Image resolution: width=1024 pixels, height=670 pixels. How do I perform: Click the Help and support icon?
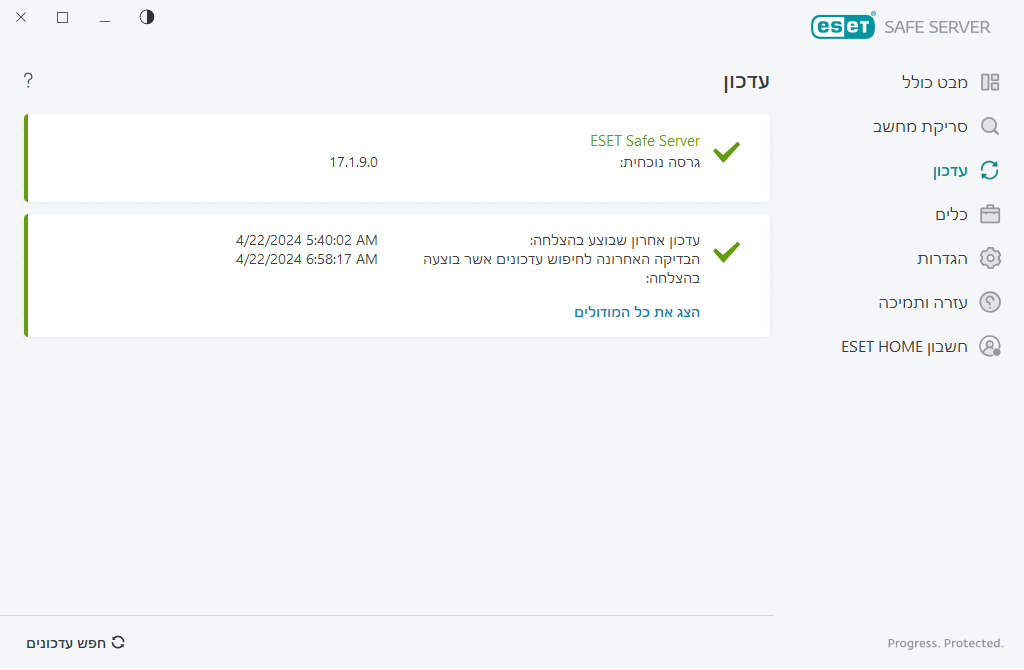click(990, 302)
